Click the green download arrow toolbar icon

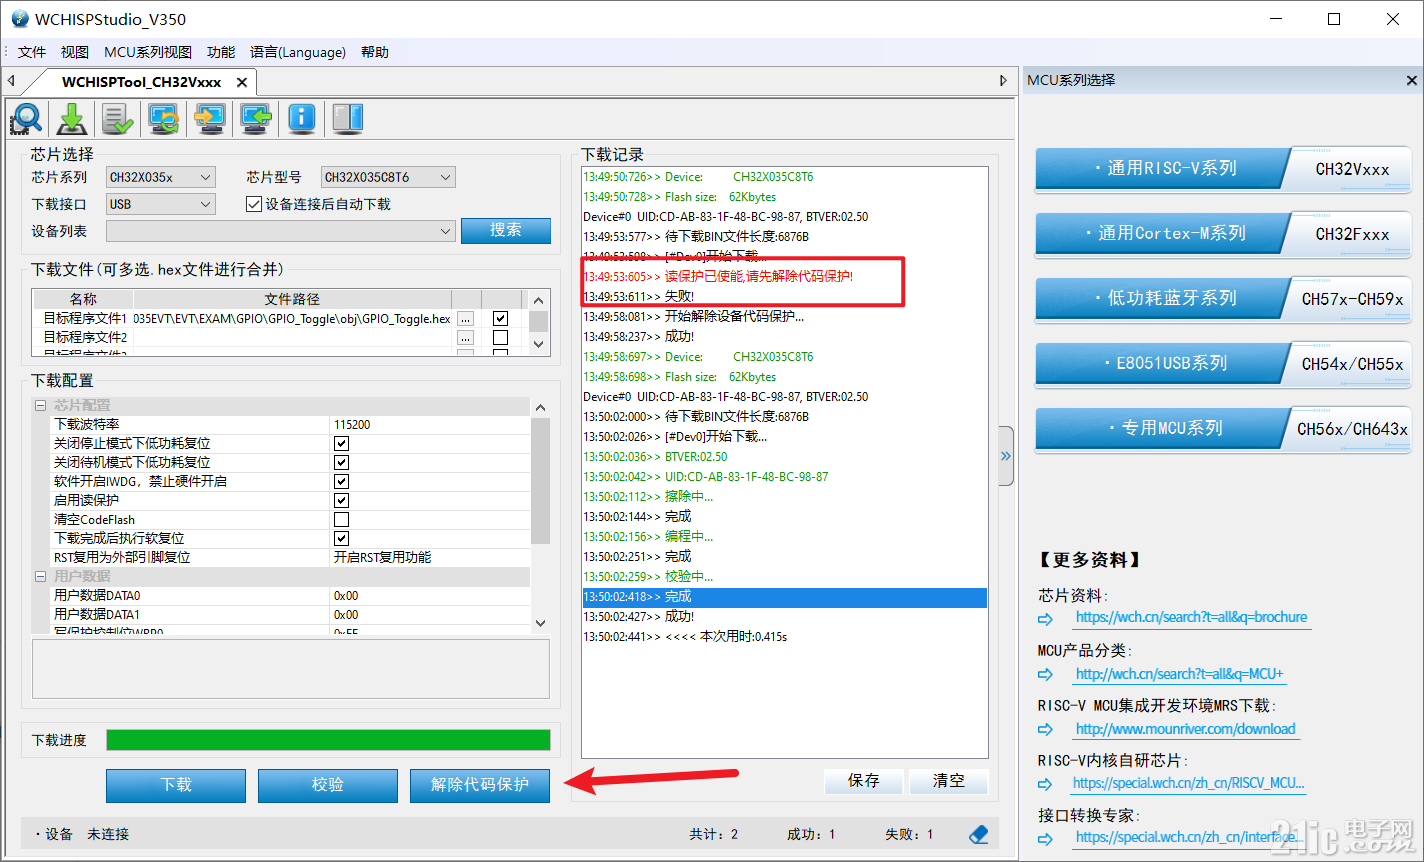(x=72, y=119)
